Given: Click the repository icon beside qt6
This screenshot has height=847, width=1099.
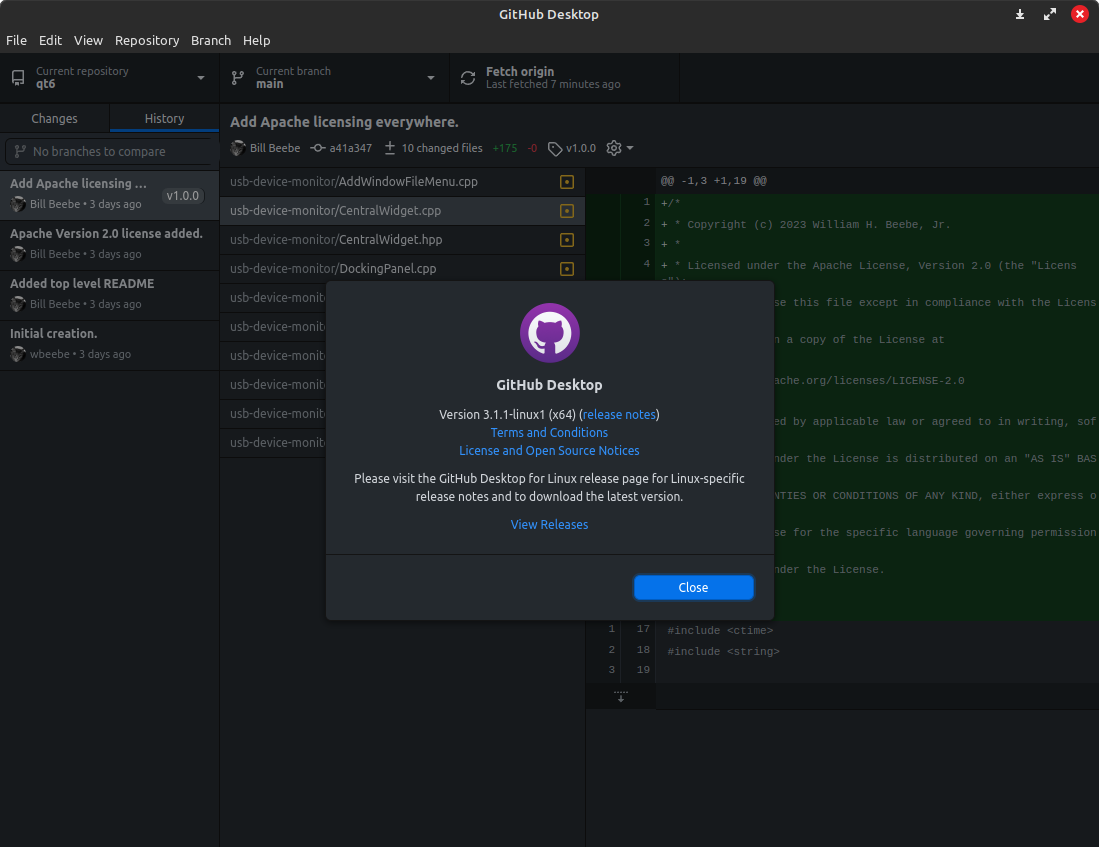Looking at the screenshot, I should pyautogui.click(x=18, y=78).
